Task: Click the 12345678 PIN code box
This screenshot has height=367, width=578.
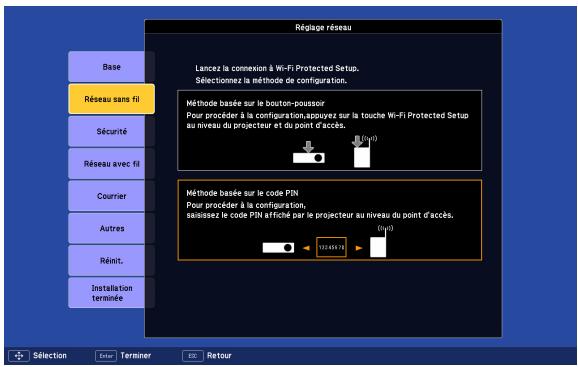Action: pyautogui.click(x=331, y=247)
